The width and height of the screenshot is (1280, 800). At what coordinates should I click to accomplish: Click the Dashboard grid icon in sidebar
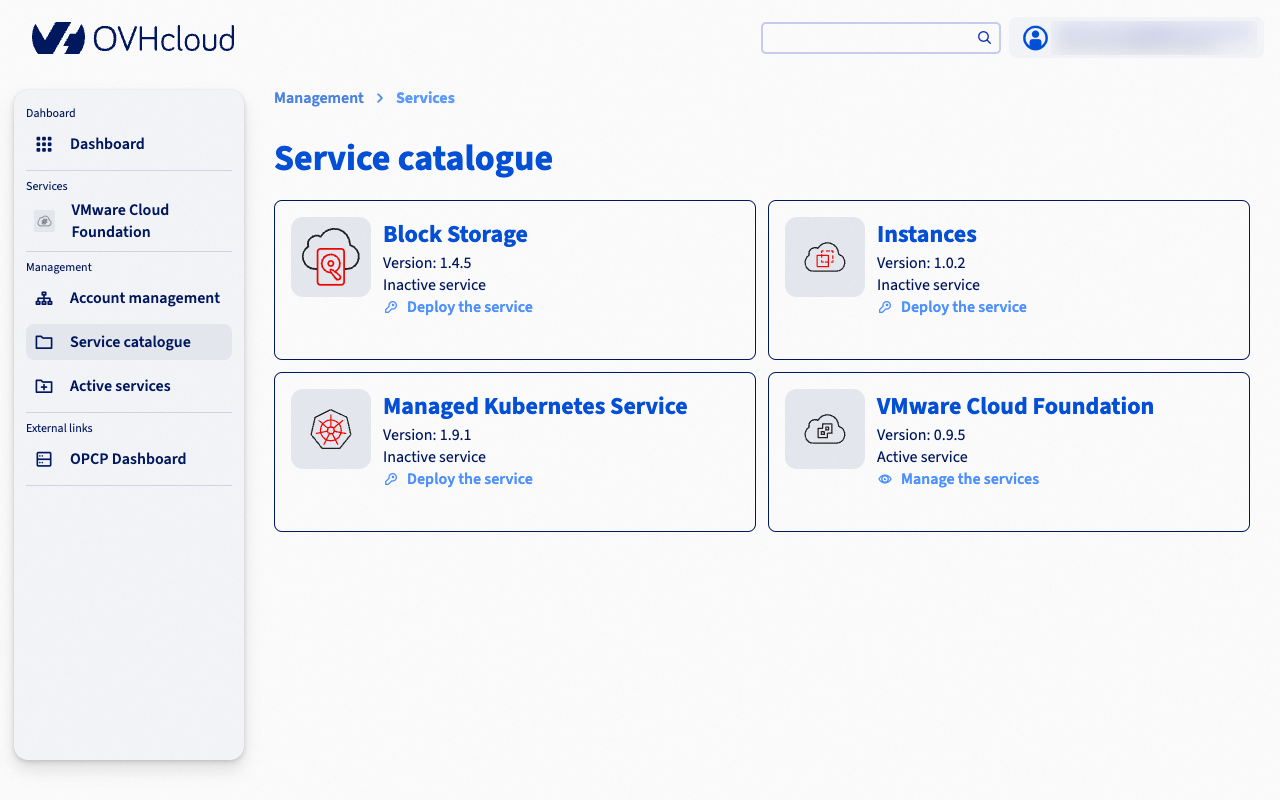[x=44, y=143]
